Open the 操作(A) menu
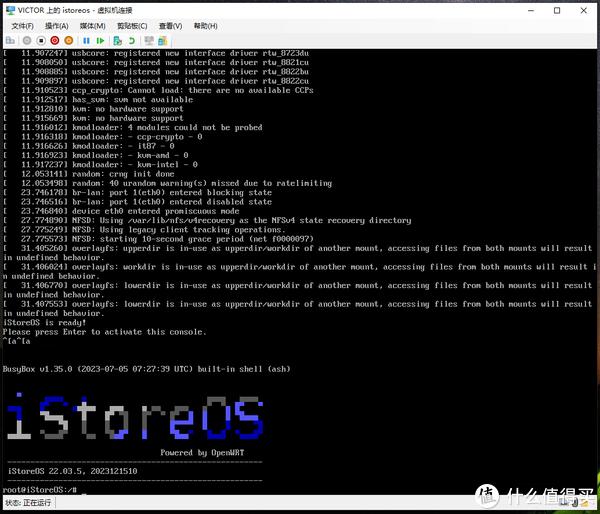The width and height of the screenshot is (600, 514). [x=57, y=26]
